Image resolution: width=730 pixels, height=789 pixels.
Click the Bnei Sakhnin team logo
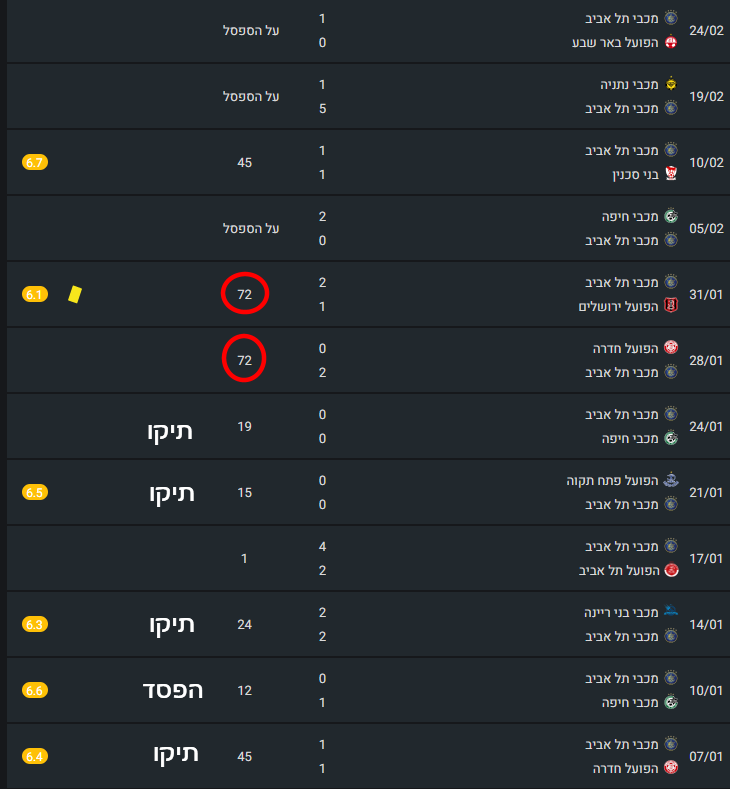[x=671, y=174]
